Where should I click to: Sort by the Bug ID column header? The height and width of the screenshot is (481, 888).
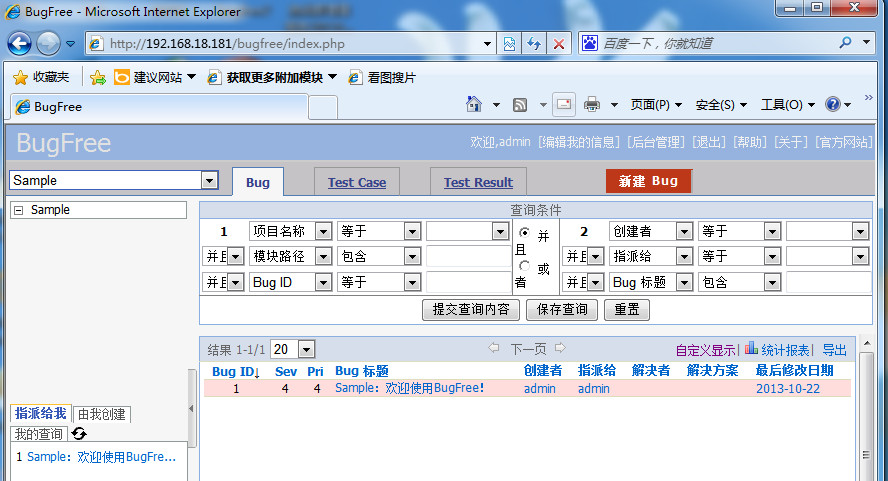[x=236, y=372]
